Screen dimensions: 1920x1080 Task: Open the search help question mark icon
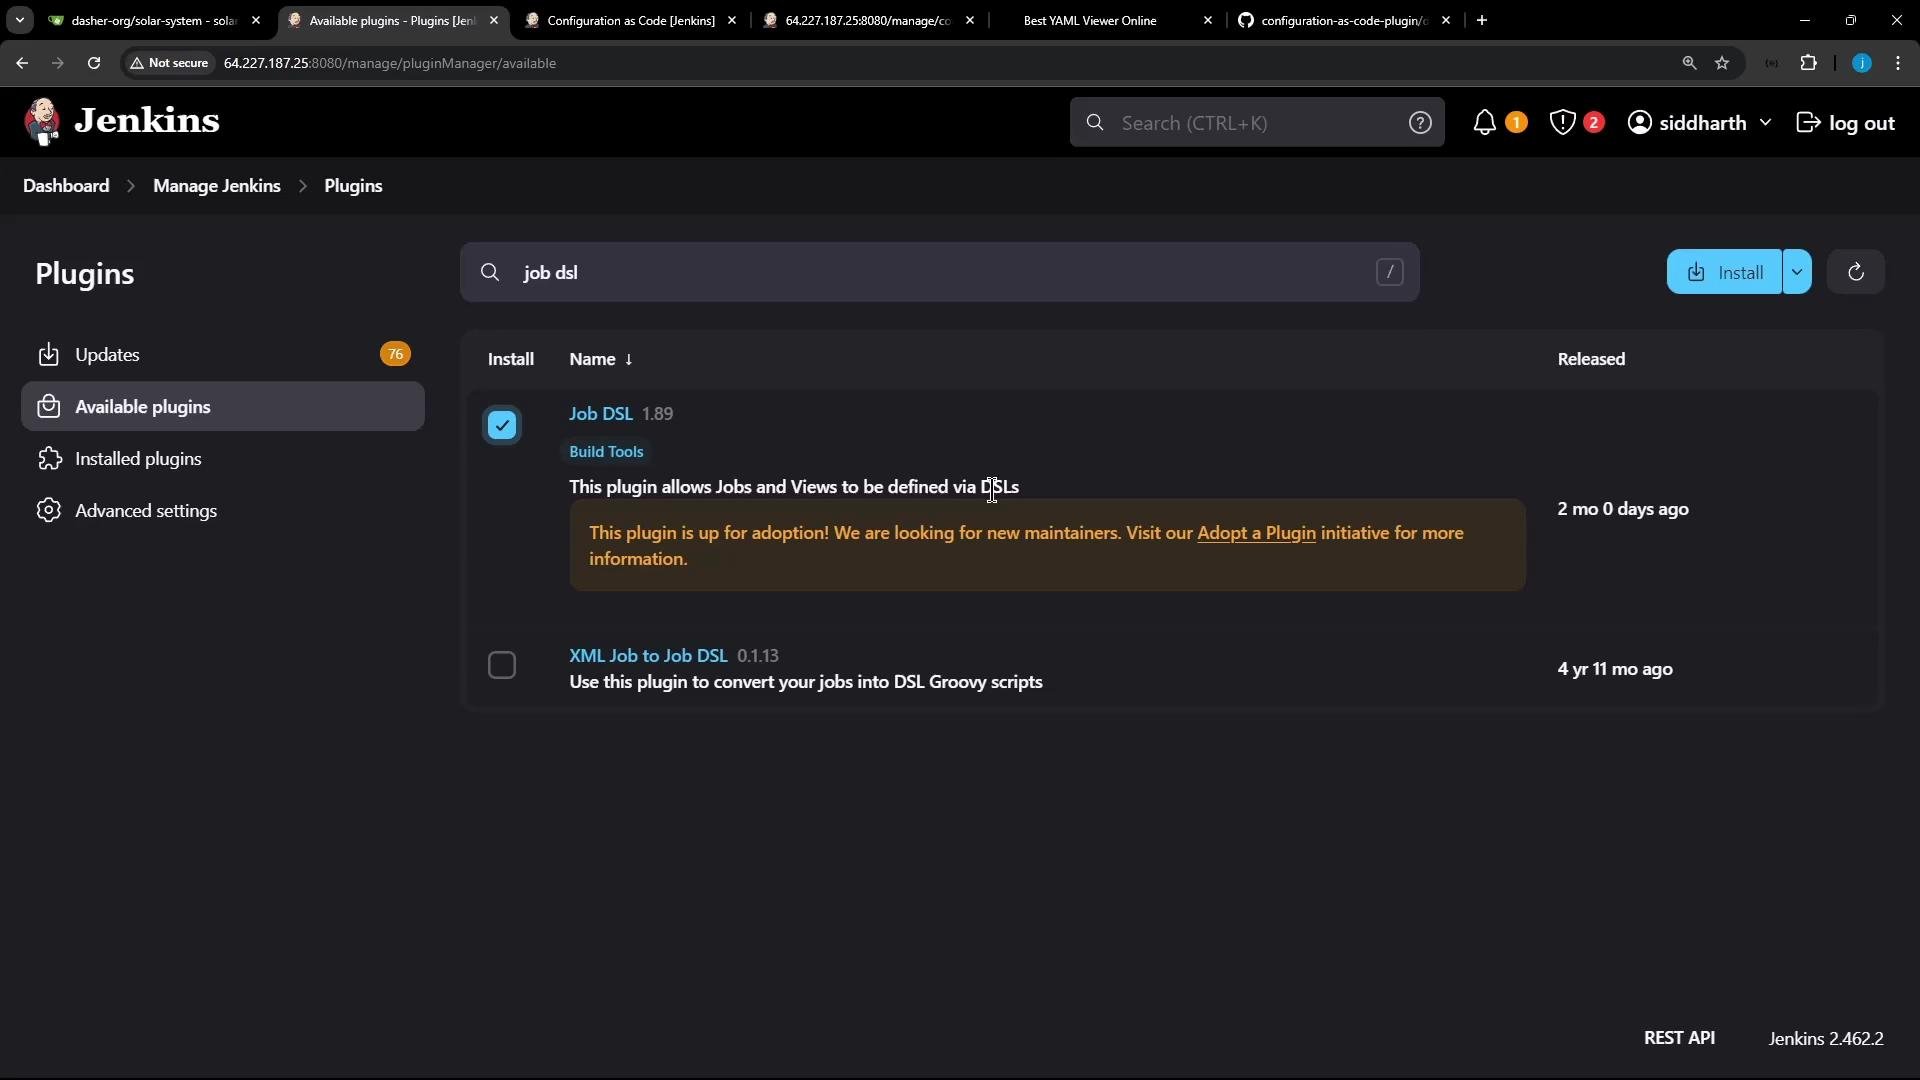coord(1420,123)
